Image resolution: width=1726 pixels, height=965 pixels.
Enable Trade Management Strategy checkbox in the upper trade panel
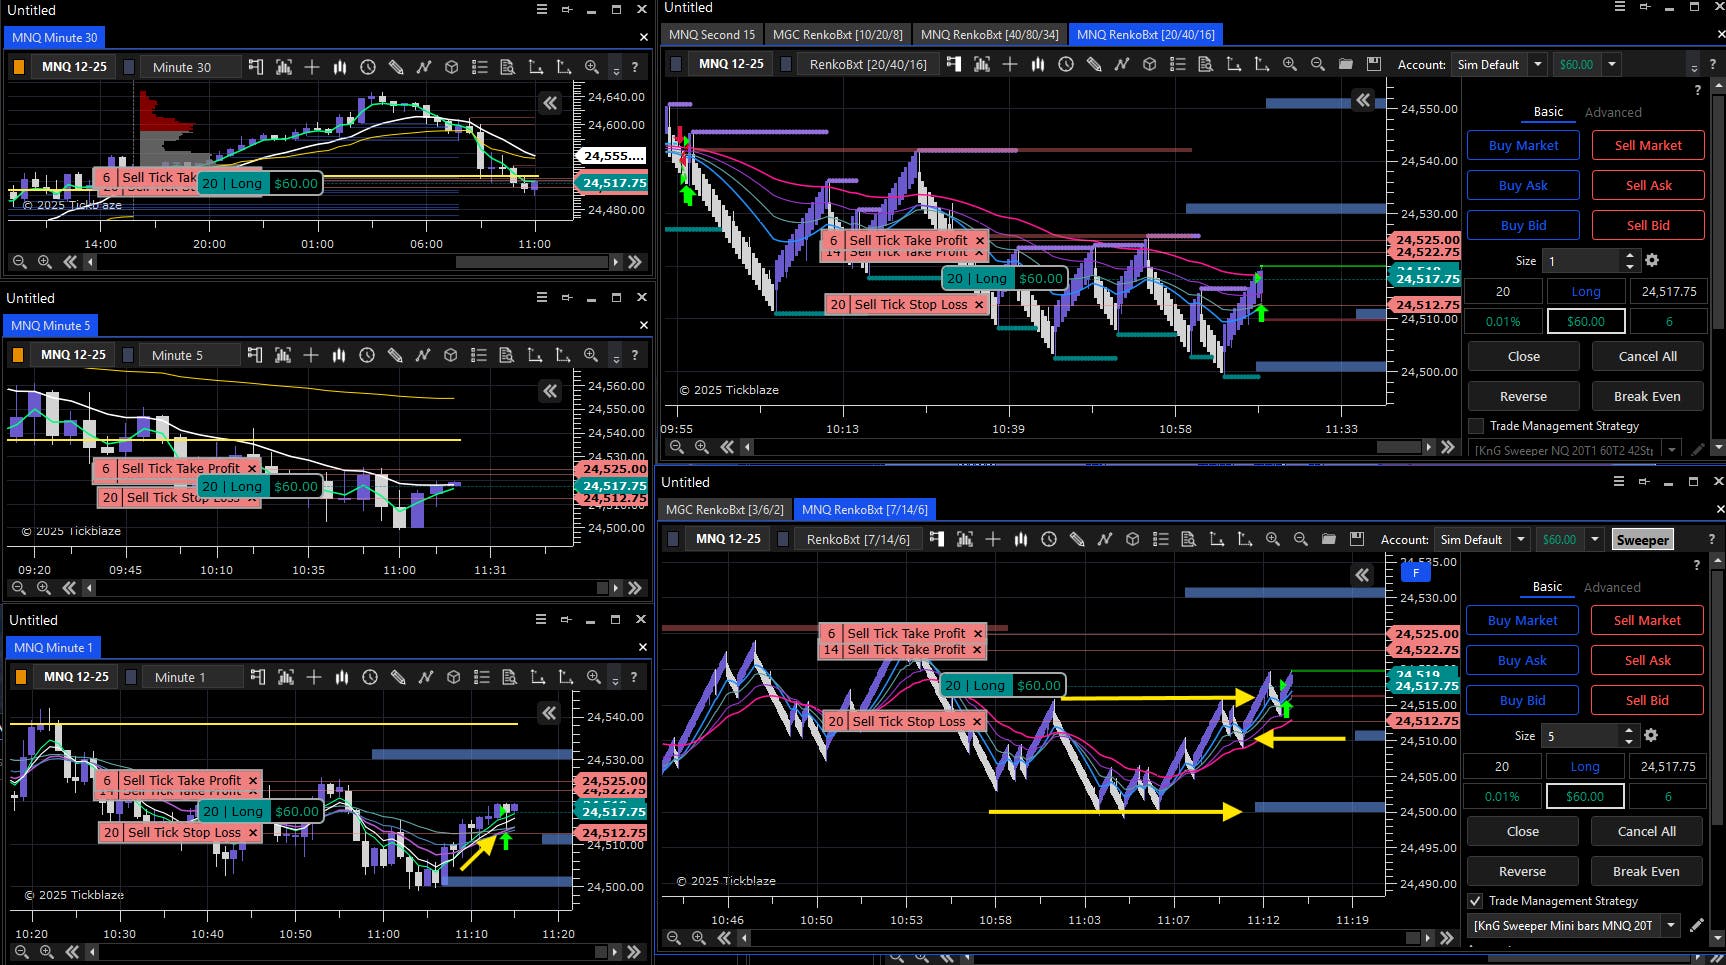pos(1476,426)
